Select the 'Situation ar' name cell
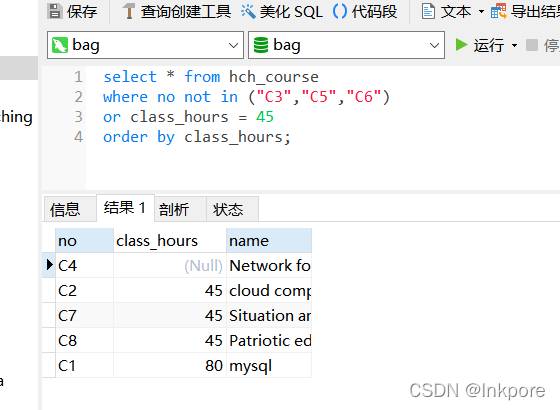Image resolution: width=560 pixels, height=410 pixels. point(269,315)
